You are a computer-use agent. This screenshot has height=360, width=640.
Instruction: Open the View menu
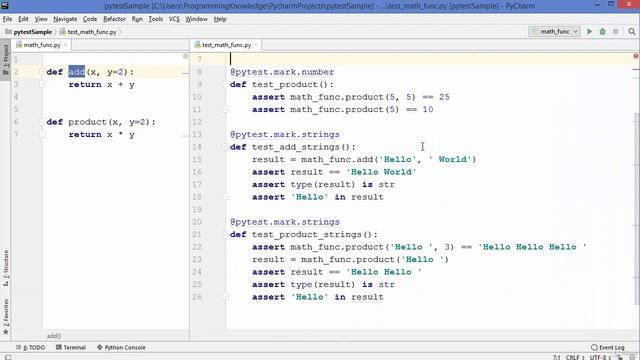[41, 19]
